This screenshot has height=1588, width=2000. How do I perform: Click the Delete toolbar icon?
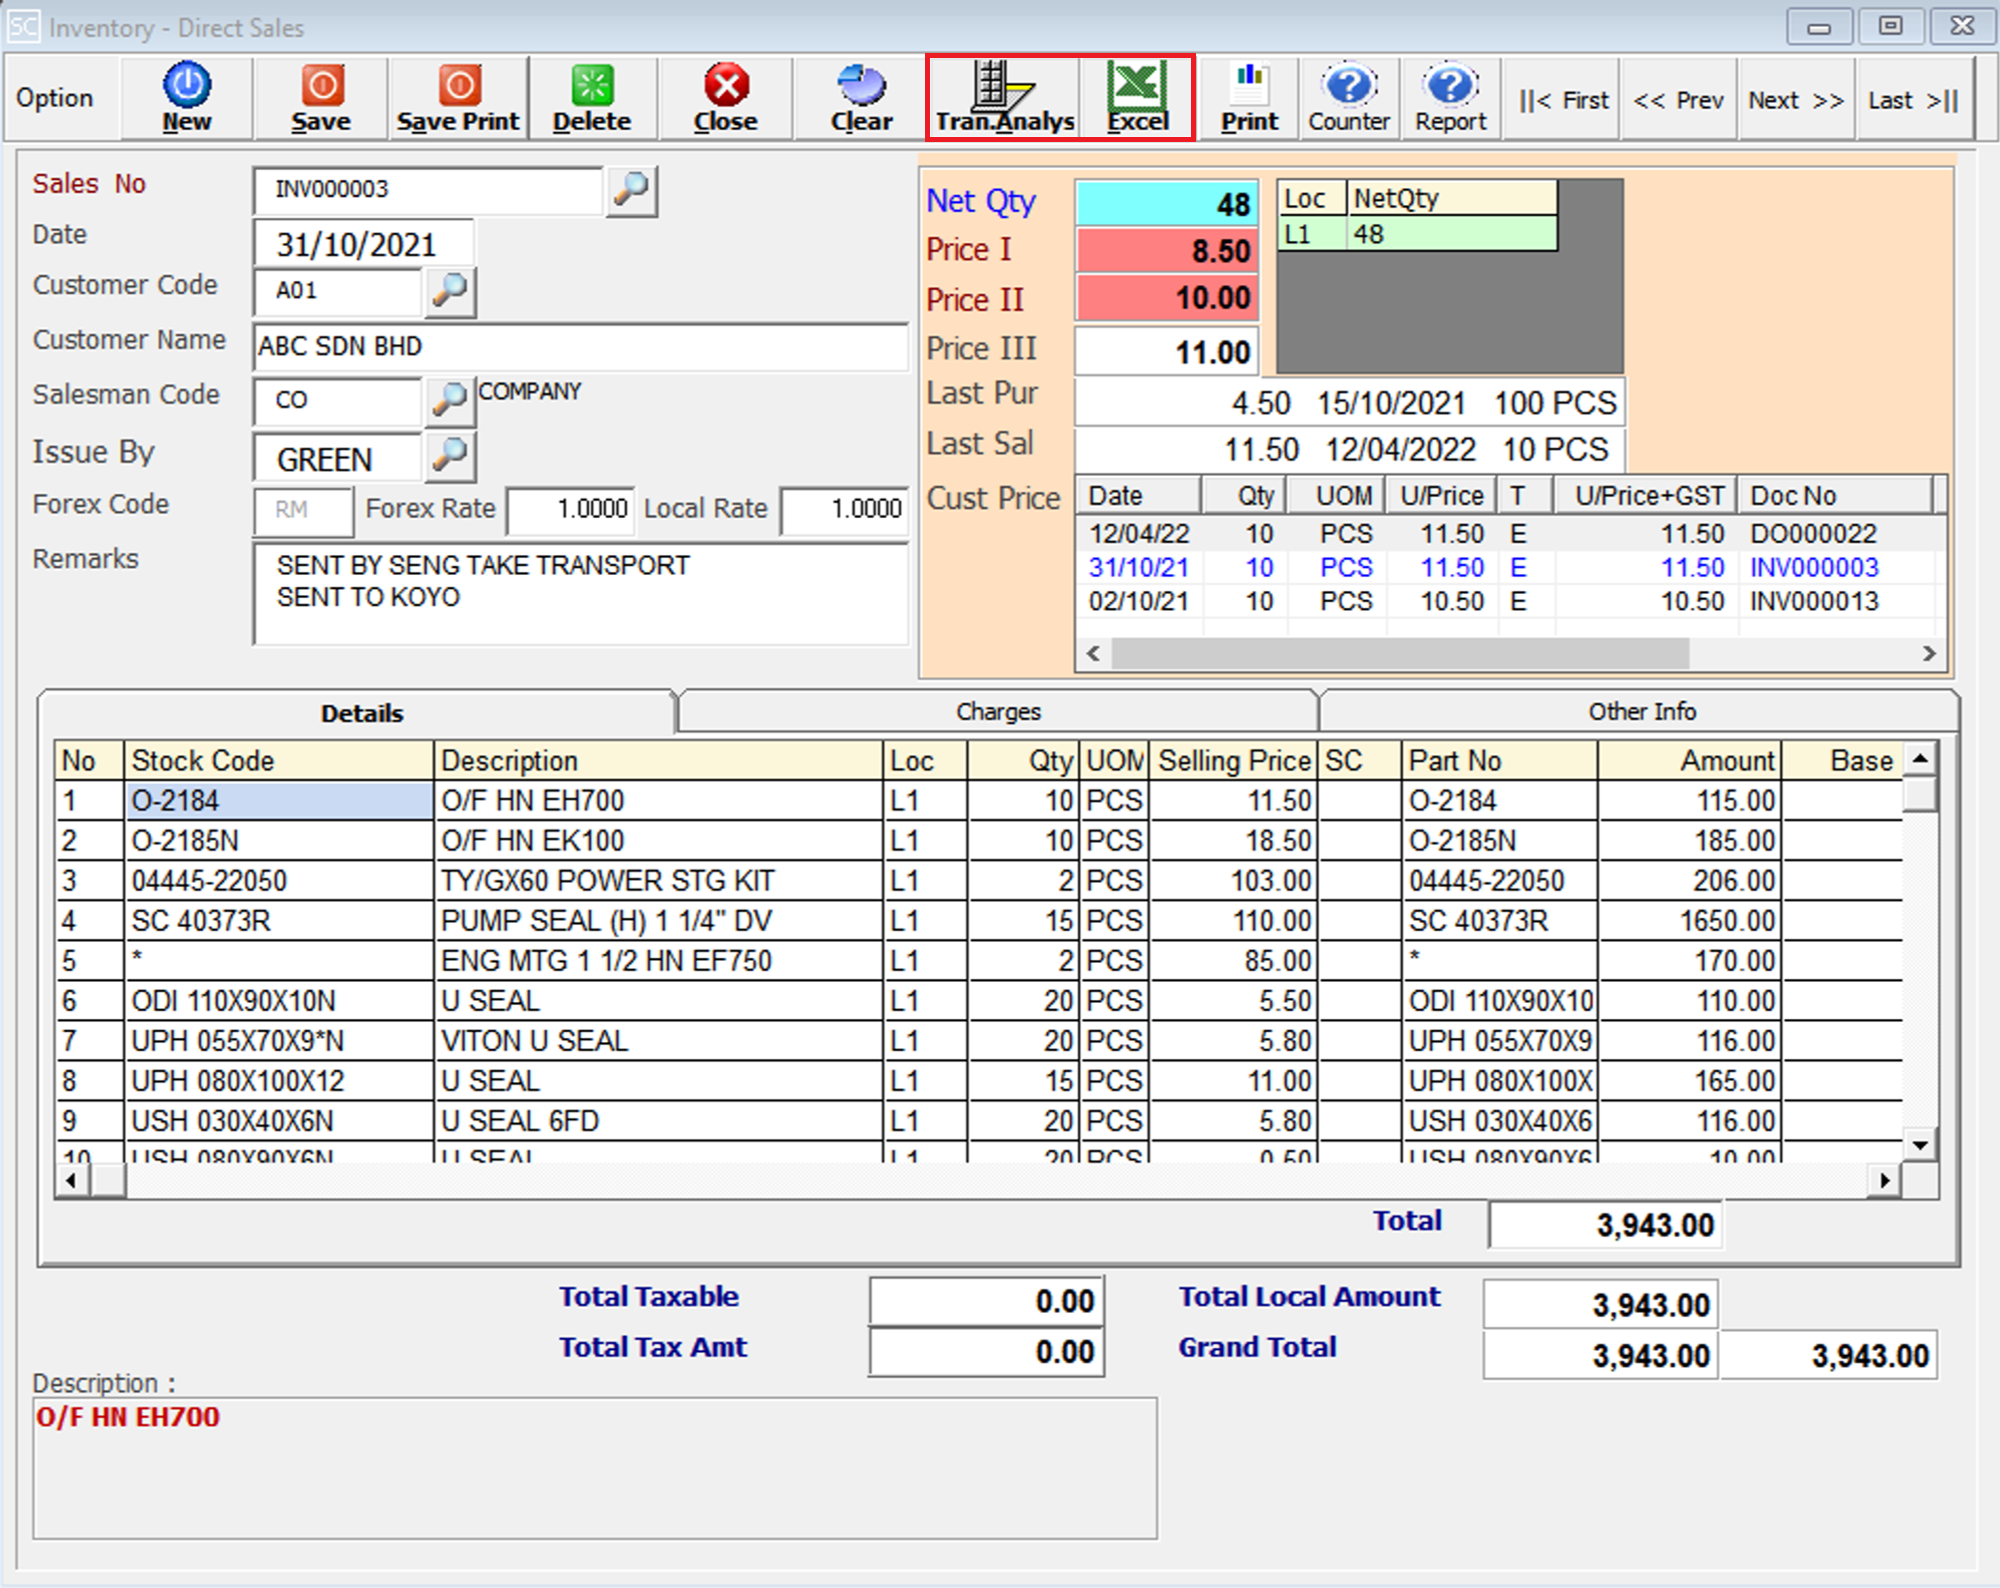coord(592,97)
